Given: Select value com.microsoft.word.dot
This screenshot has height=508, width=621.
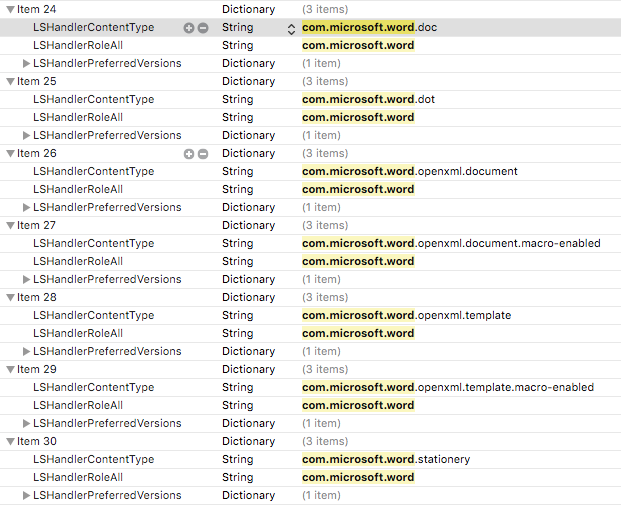Looking at the screenshot, I should [368, 99].
